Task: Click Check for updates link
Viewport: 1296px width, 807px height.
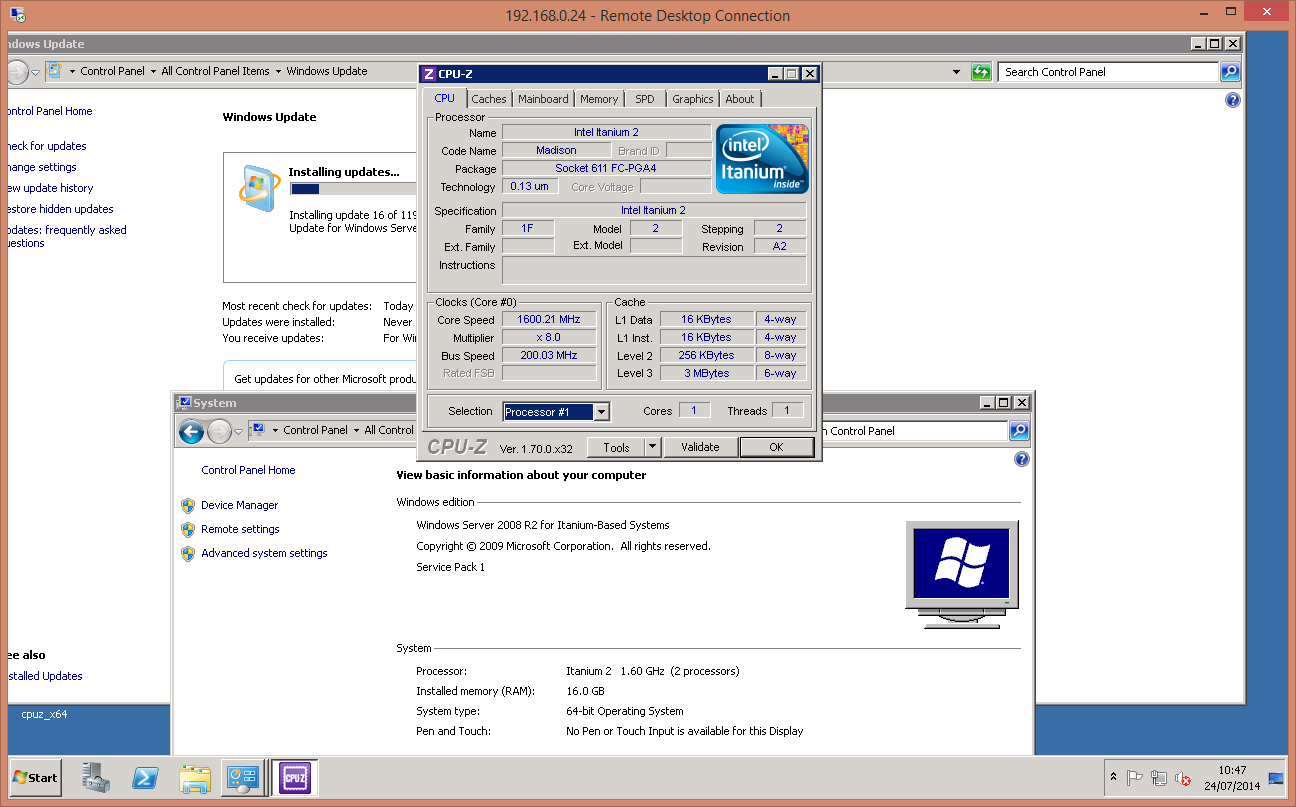Action: pyautogui.click(x=46, y=146)
